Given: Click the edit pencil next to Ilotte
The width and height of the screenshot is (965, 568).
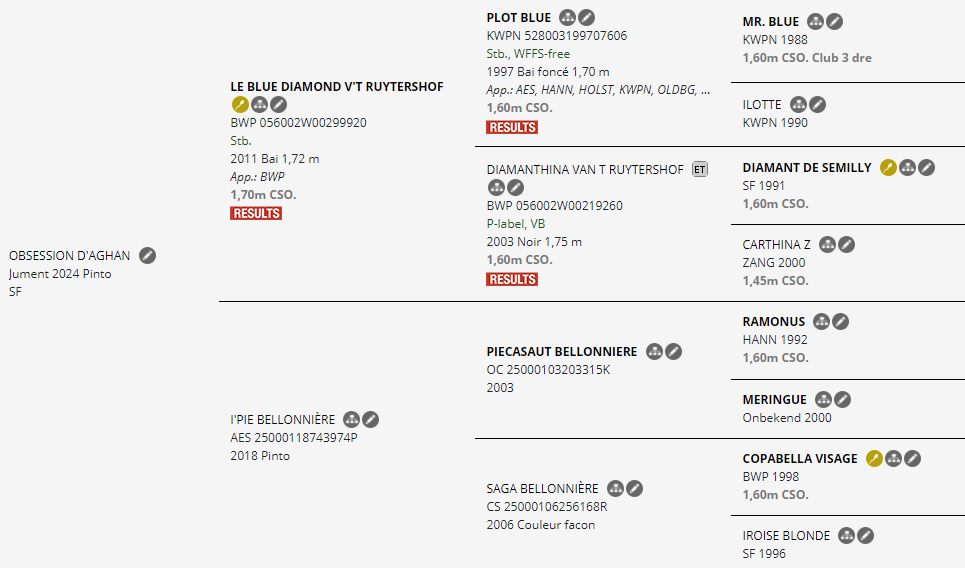Looking at the screenshot, I should (817, 105).
